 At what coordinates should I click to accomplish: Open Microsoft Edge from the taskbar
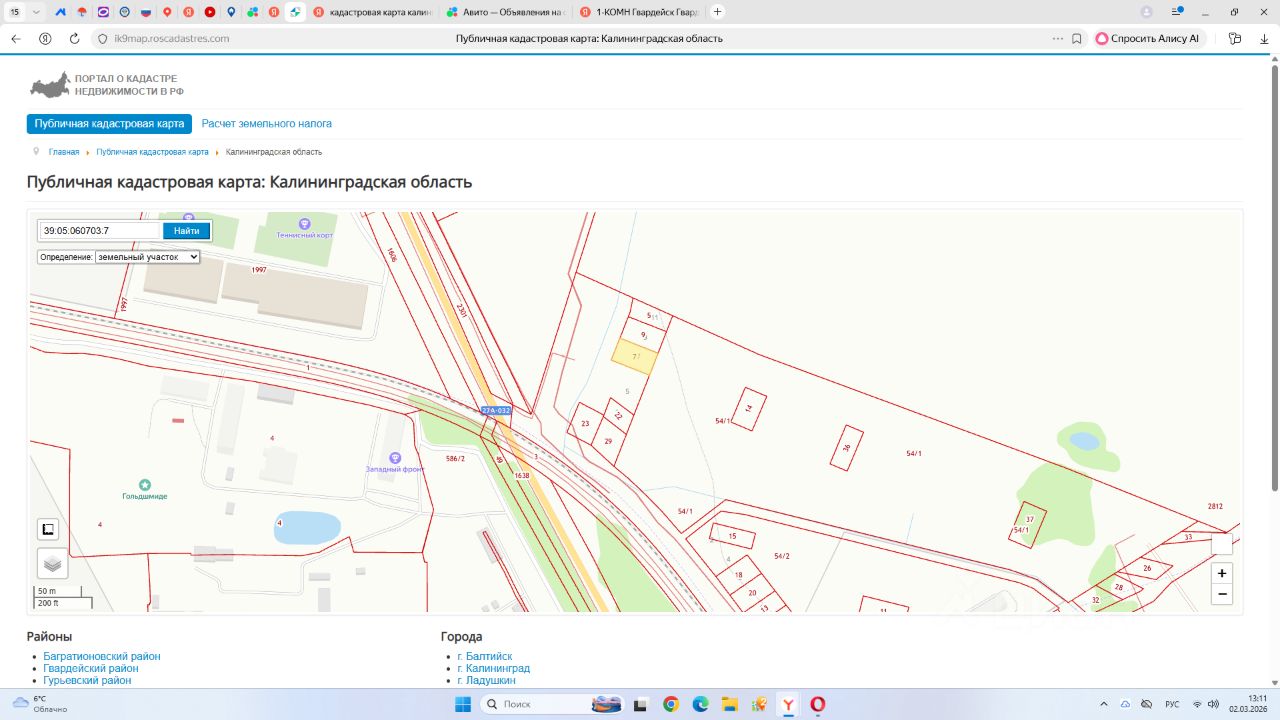(701, 704)
